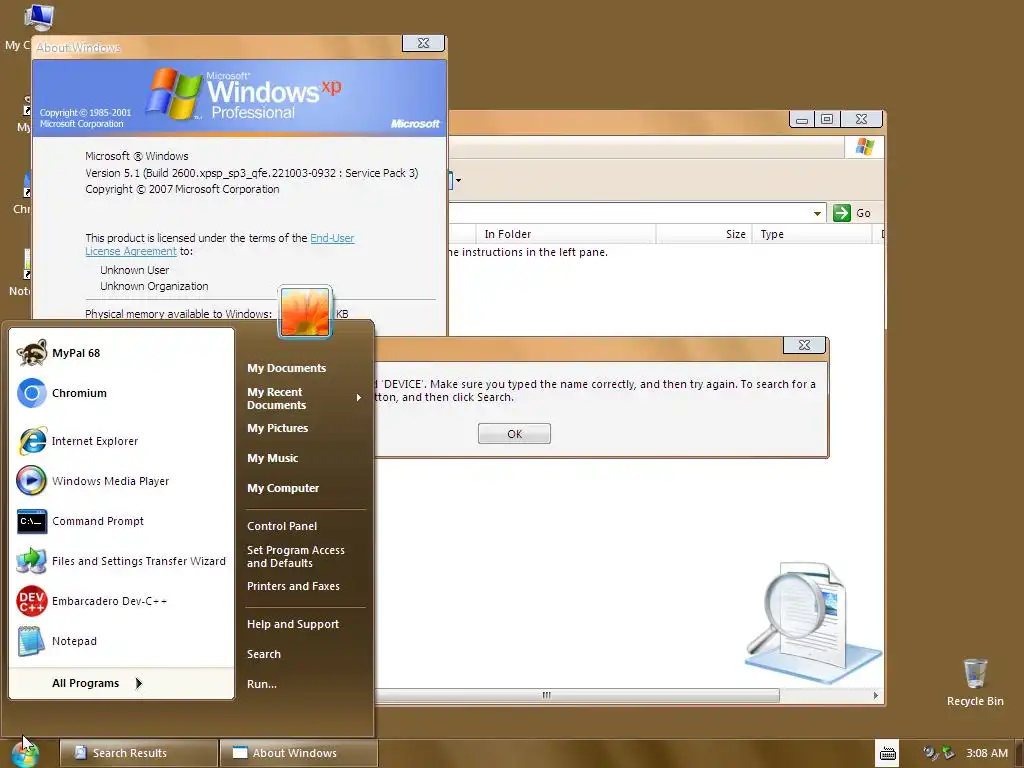Screen dimensions: 1024x768
Task: Click the Windows flag logo in Search Results toolbar
Action: pyautogui.click(x=865, y=147)
